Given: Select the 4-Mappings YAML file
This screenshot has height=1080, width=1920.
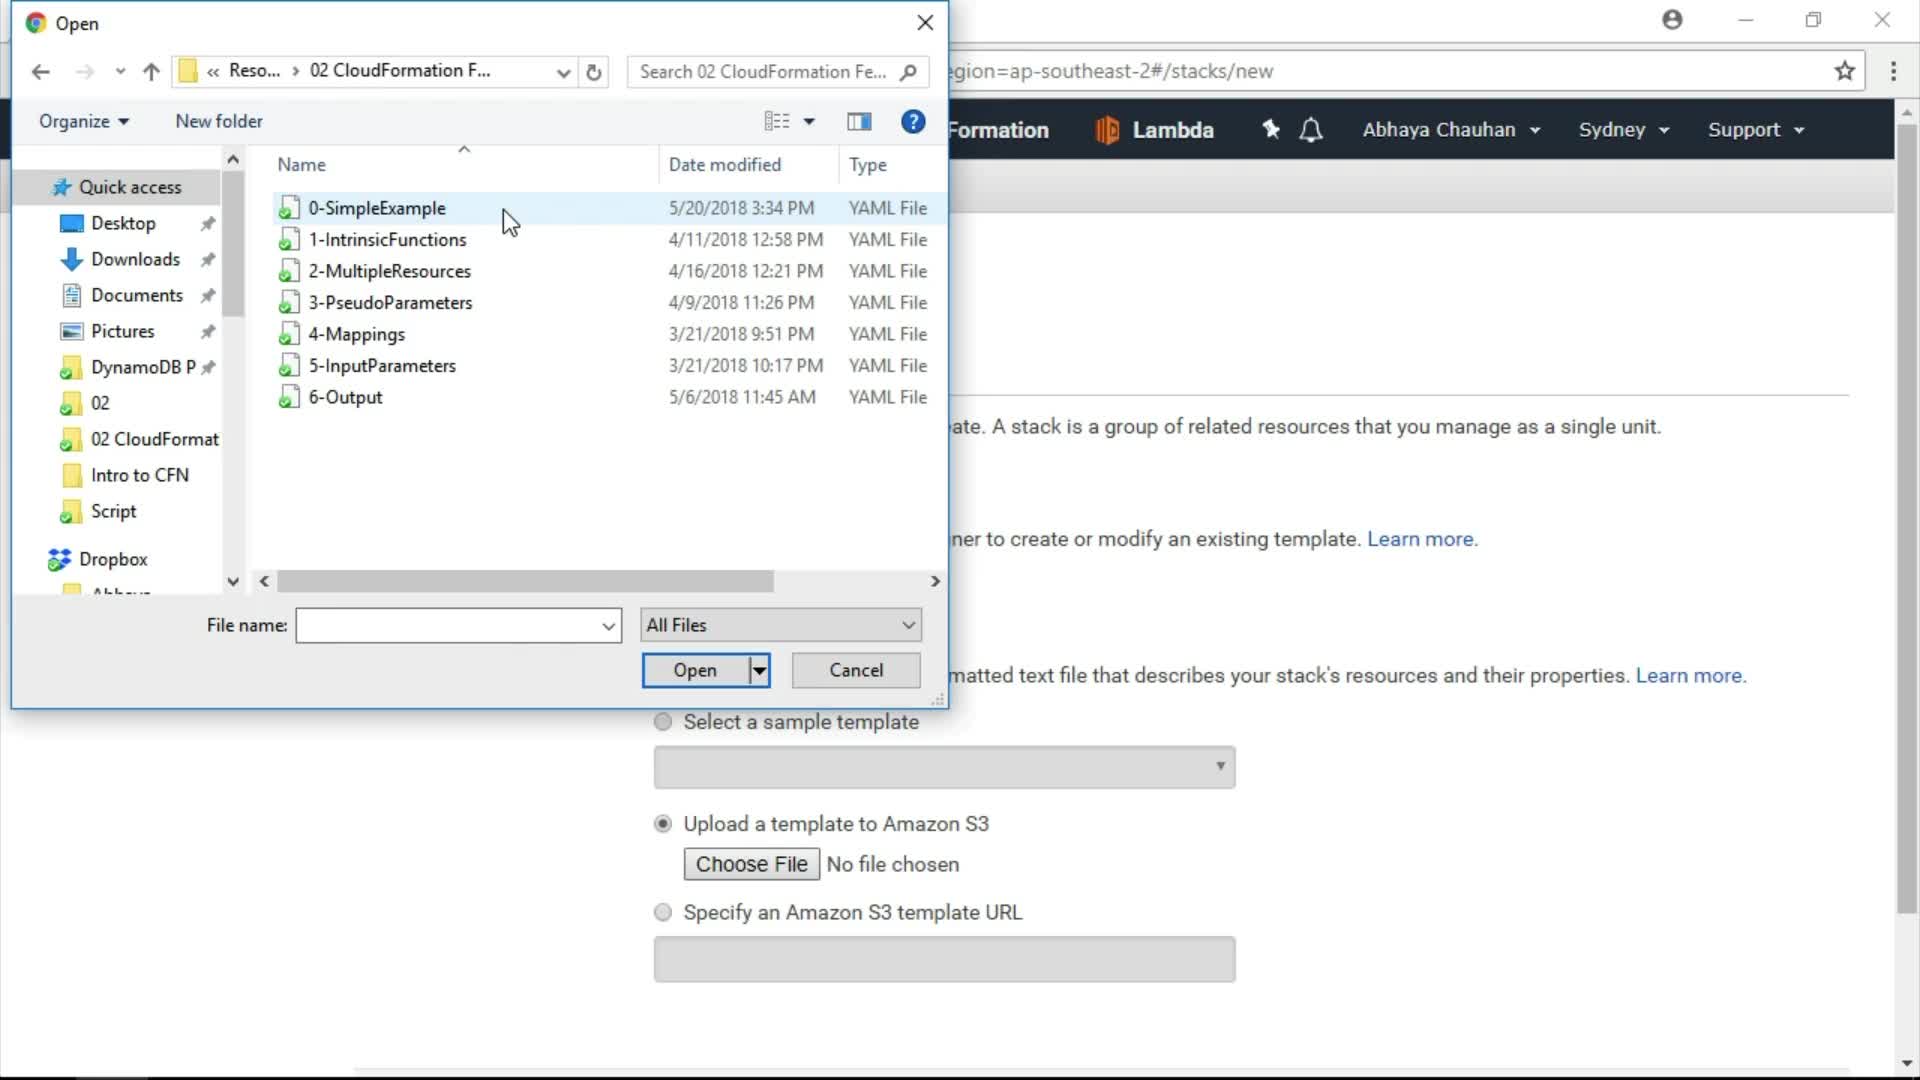Looking at the screenshot, I should pyautogui.click(x=357, y=334).
